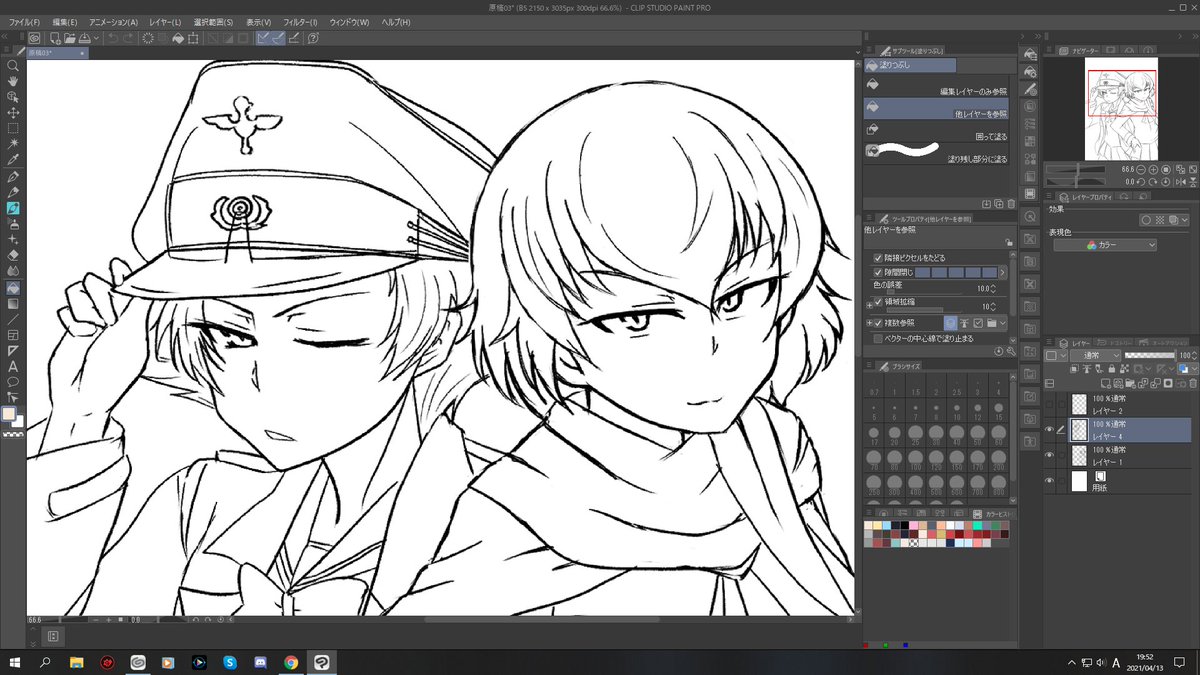Image resolution: width=1200 pixels, height=675 pixels.
Task: Open the レイヤー(L) menu
Action: click(163, 22)
